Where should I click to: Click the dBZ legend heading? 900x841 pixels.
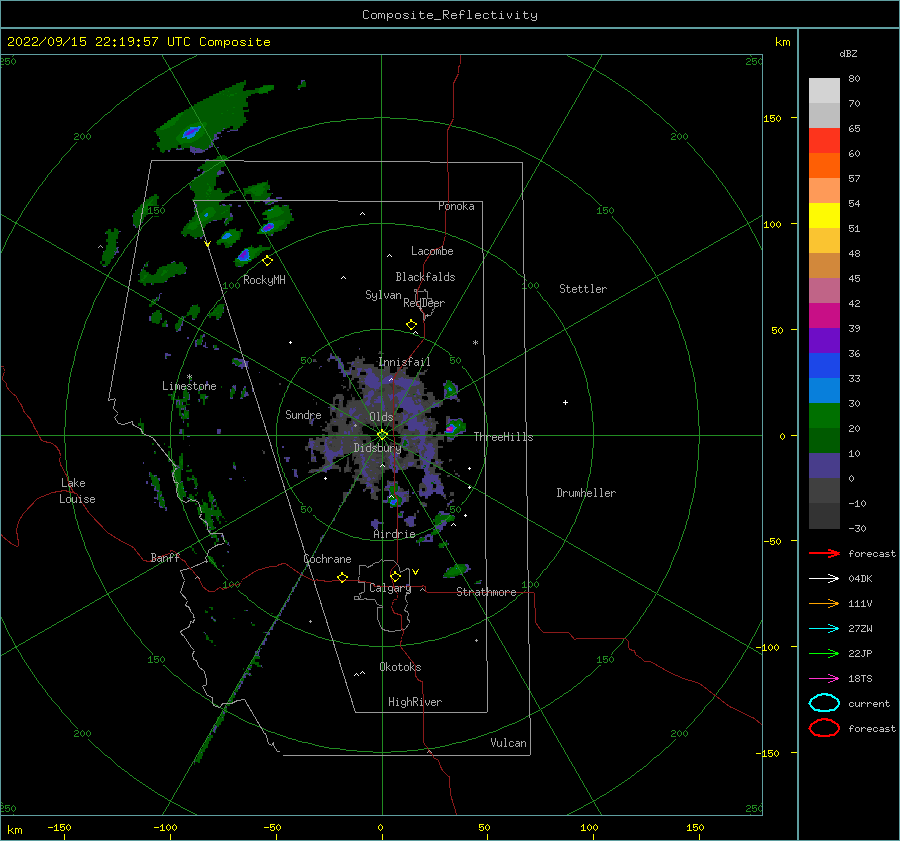tap(848, 53)
